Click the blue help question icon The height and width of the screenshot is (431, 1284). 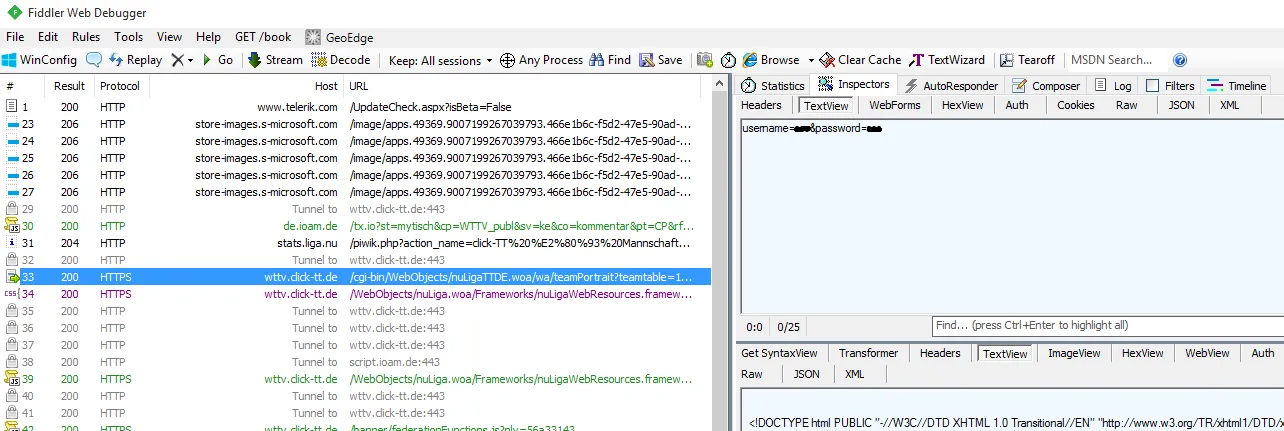point(1180,60)
